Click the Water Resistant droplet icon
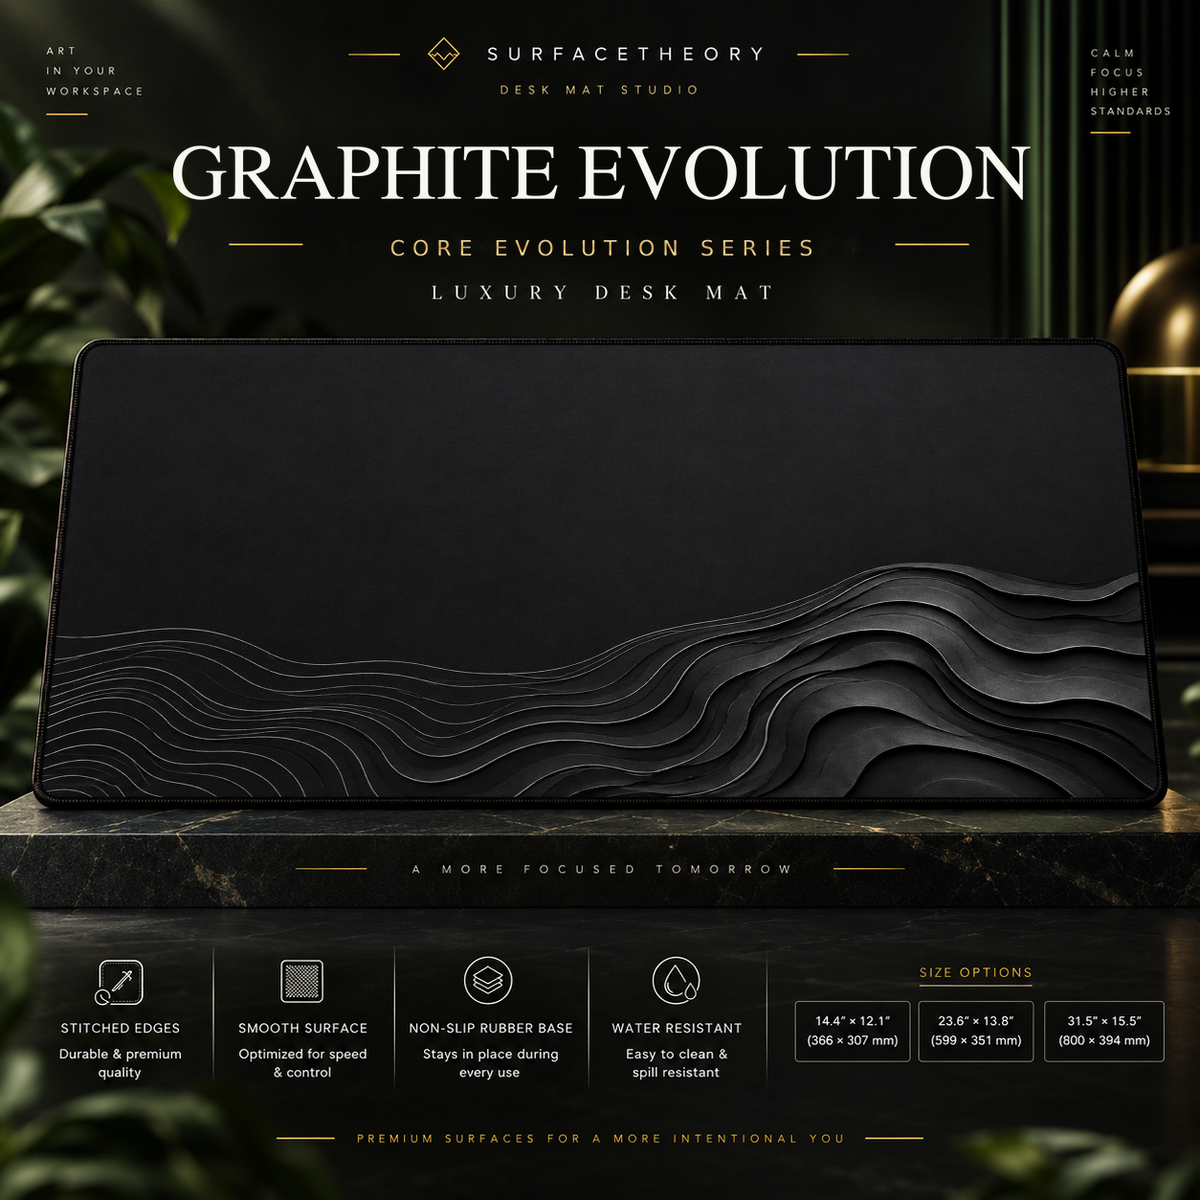Screen dimensions: 1200x1200 [676, 981]
